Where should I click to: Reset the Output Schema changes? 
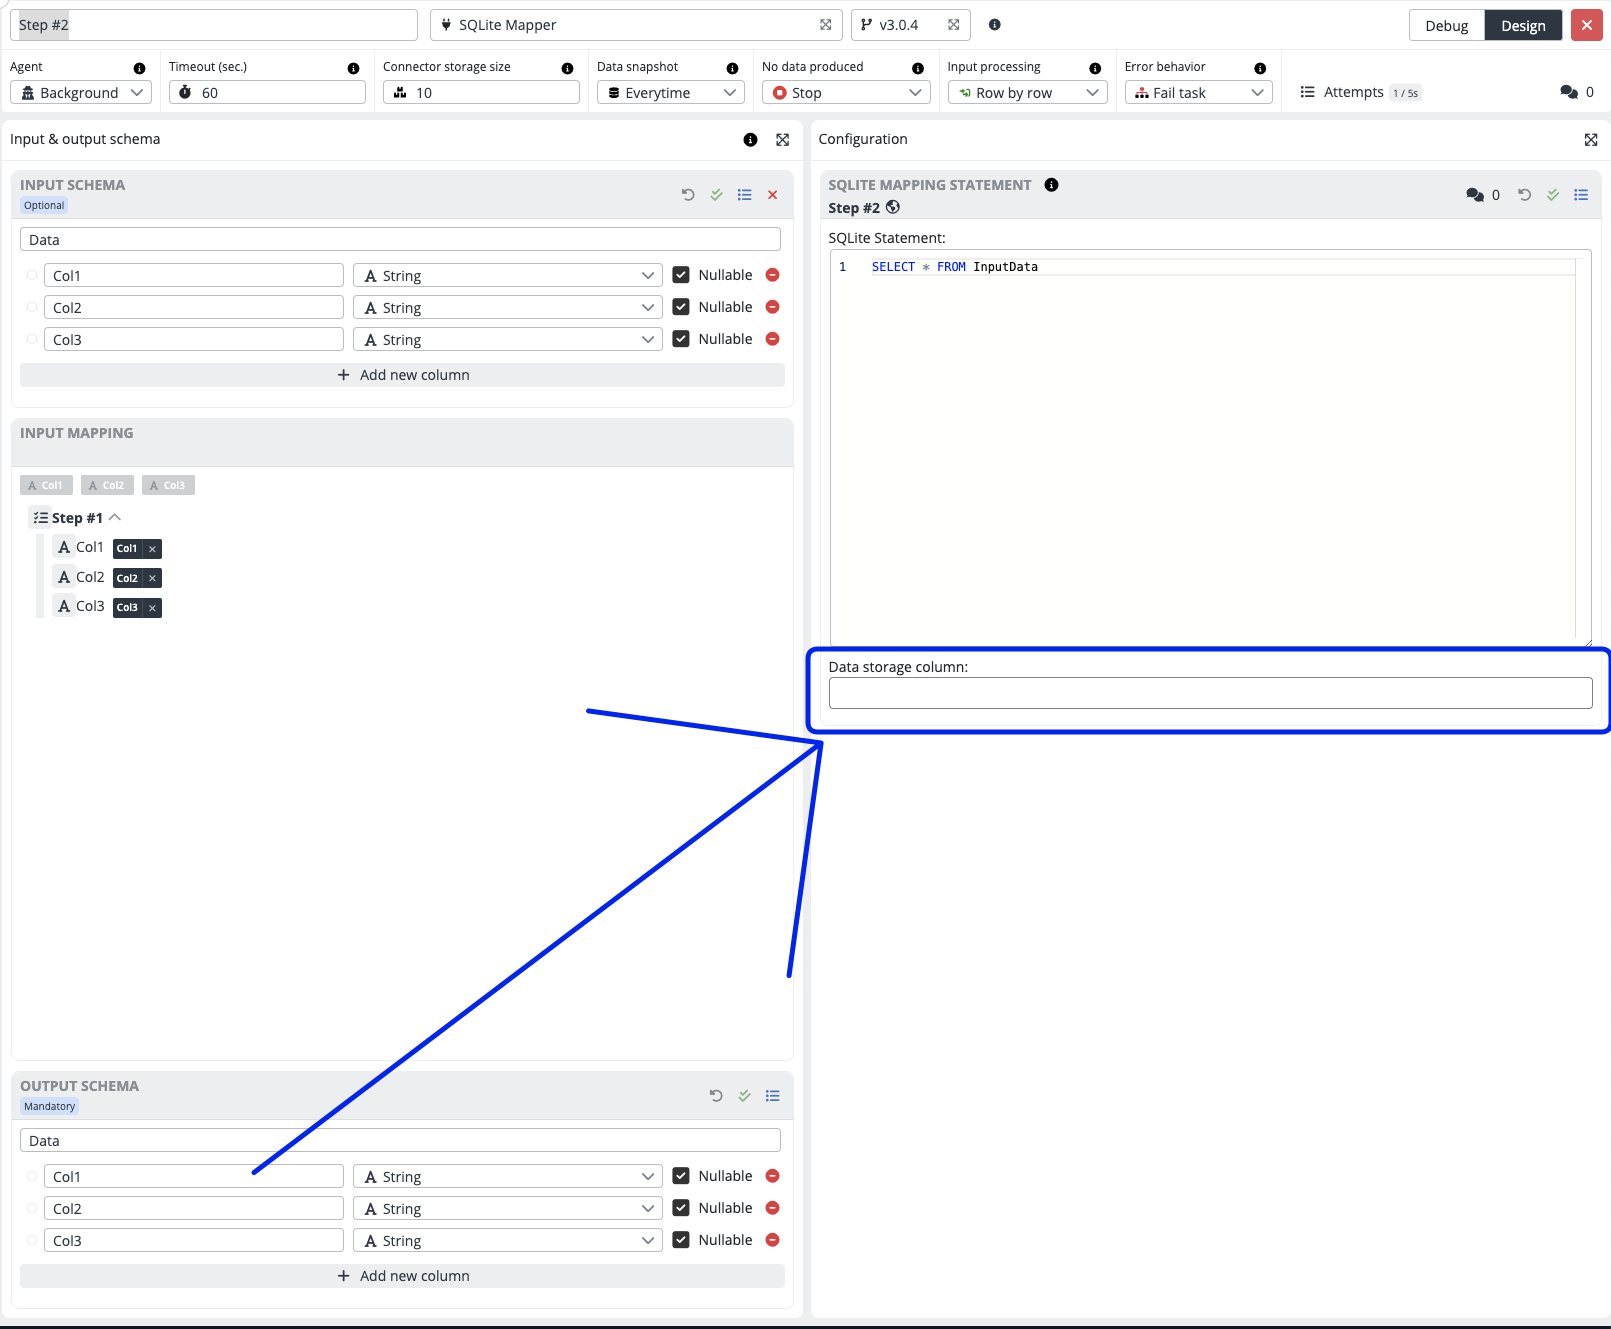[x=716, y=1096]
